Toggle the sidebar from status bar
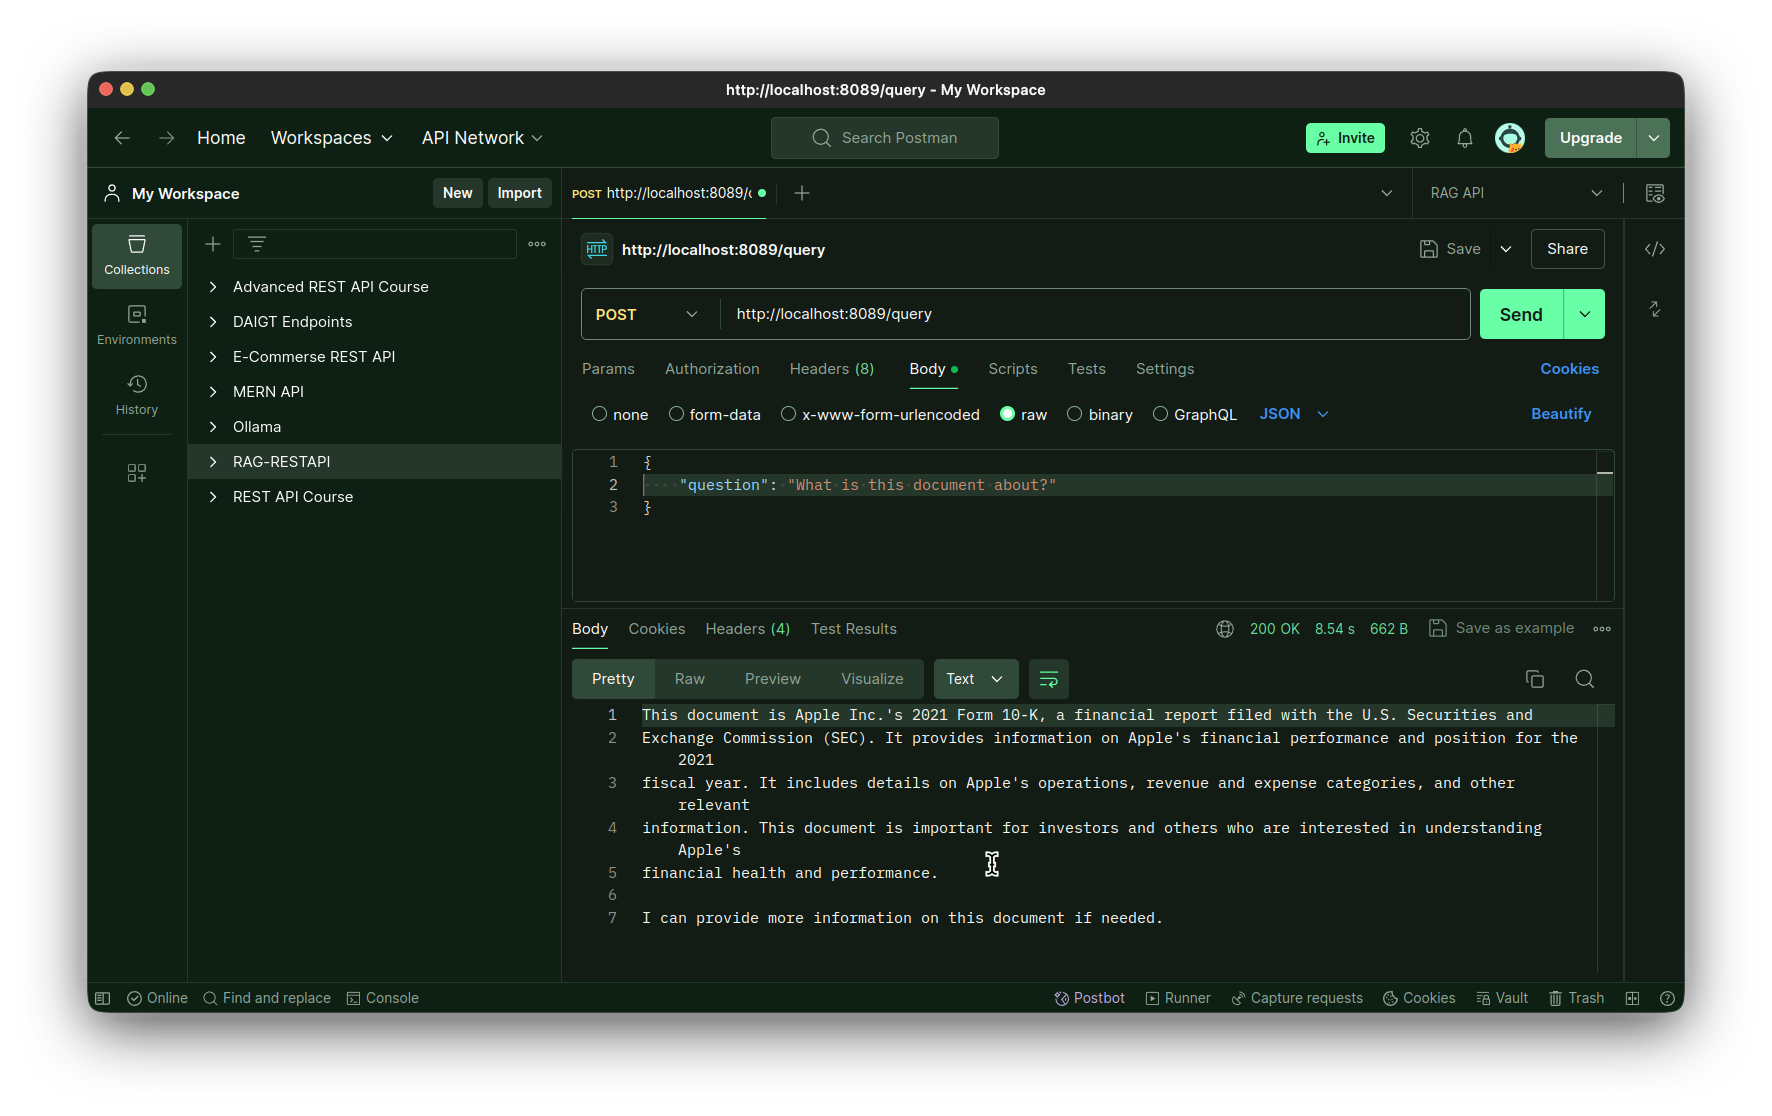This screenshot has height=1116, width=1772. [x=102, y=998]
